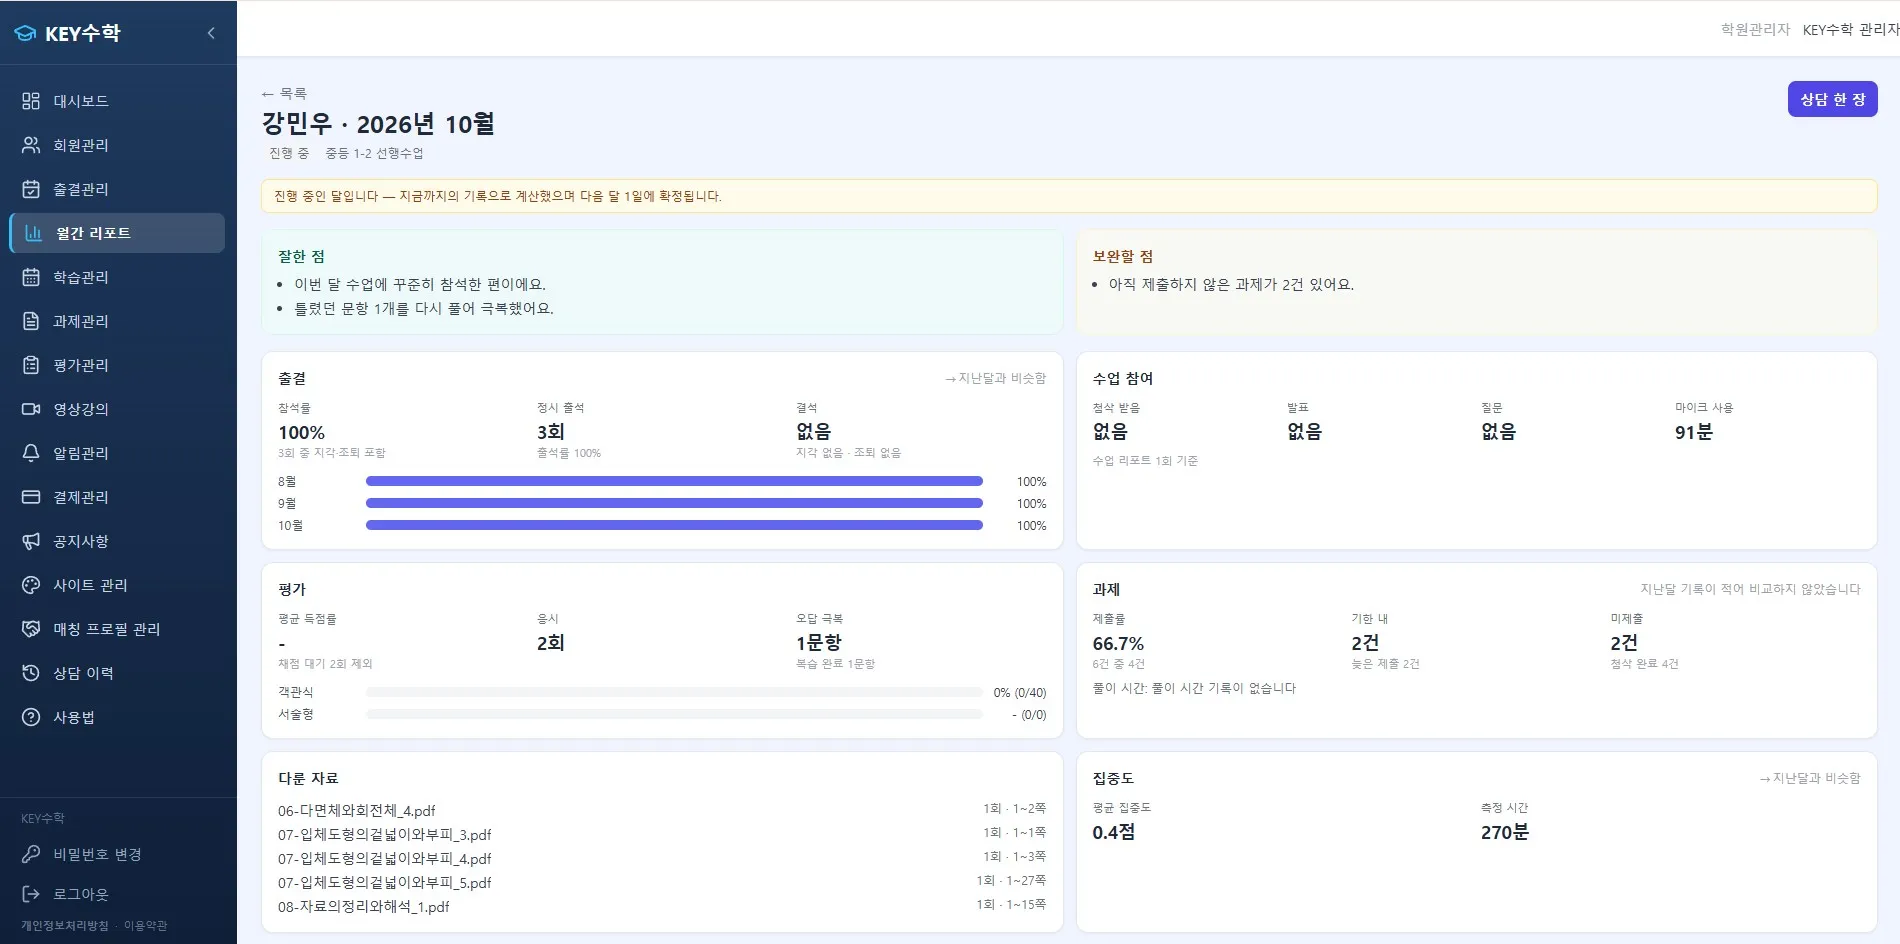Click the 매칭 프로필 관리 handshake icon
This screenshot has height=944, width=1900.
point(31,629)
